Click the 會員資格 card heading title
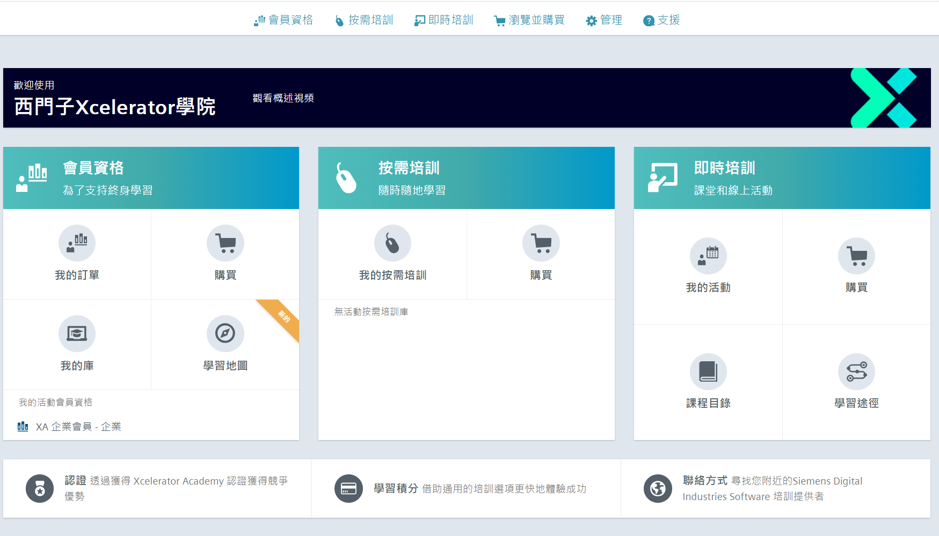Viewport: 939px width, 536px height. 93,168
